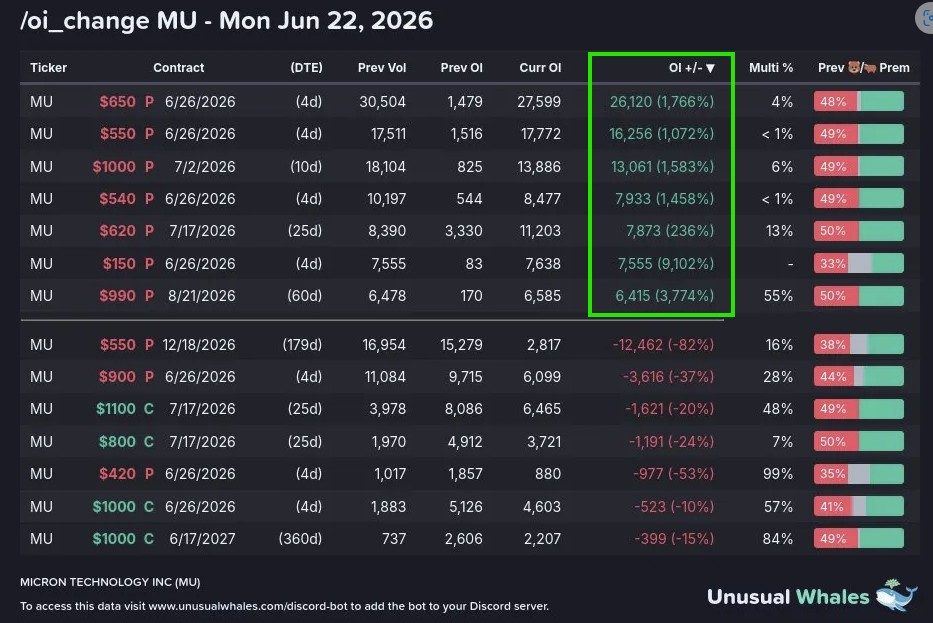Select the Contract column header
Image resolution: width=933 pixels, height=623 pixels.
179,68
